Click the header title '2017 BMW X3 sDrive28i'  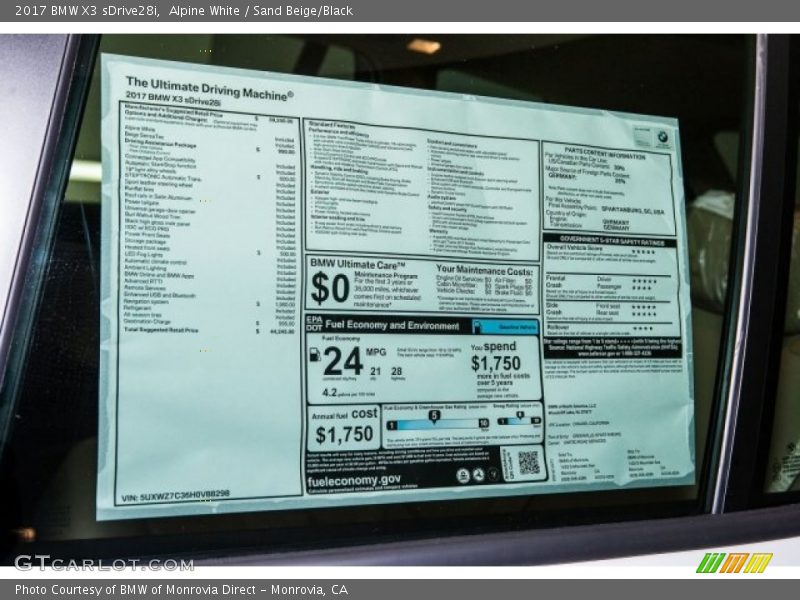click(87, 11)
